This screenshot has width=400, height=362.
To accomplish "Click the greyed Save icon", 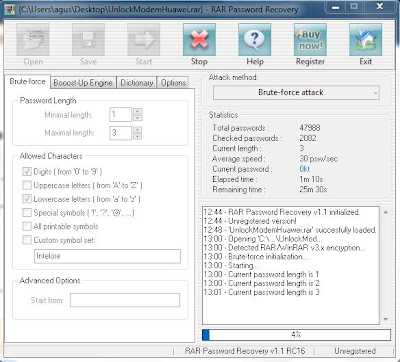I will (88, 40).
